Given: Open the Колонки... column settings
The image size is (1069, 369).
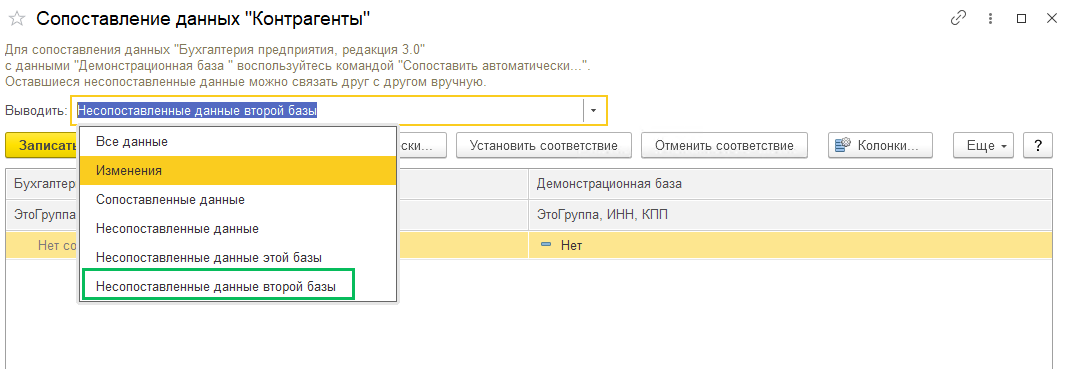Looking at the screenshot, I should (879, 145).
